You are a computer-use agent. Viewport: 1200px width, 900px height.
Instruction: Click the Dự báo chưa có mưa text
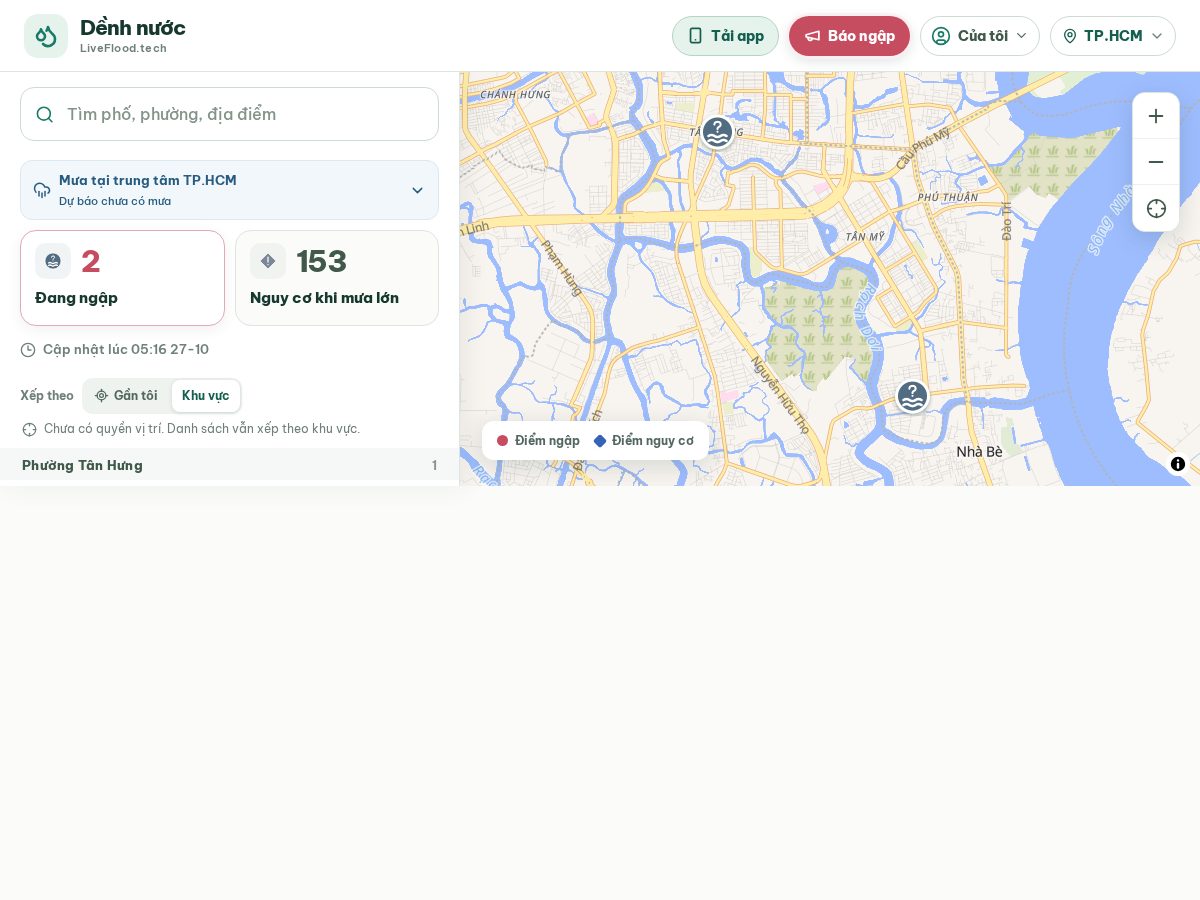pyautogui.click(x=115, y=201)
